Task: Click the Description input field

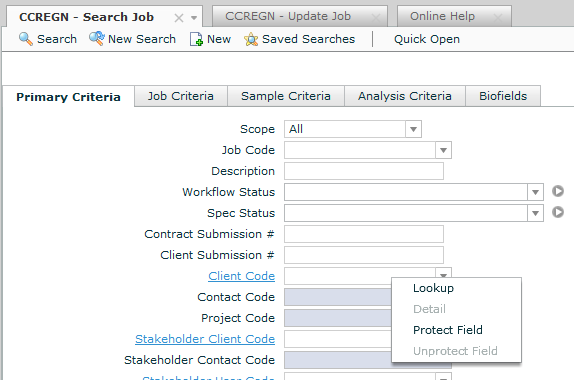Action: (x=364, y=171)
